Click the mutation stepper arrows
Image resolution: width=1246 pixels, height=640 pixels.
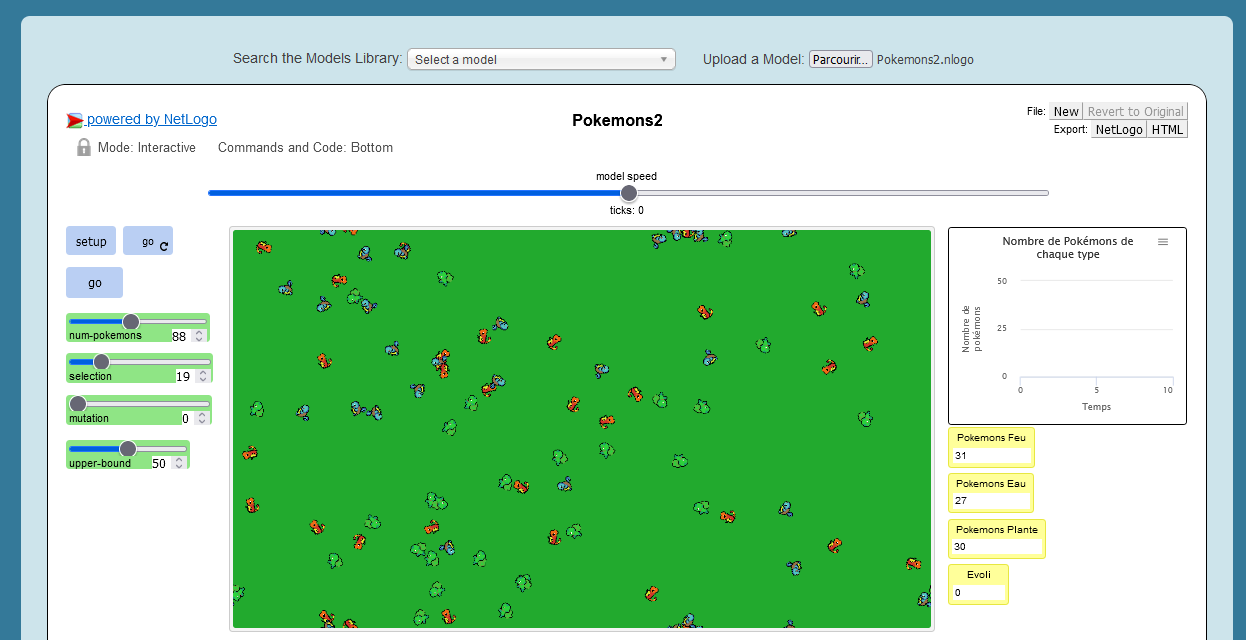pos(203,419)
